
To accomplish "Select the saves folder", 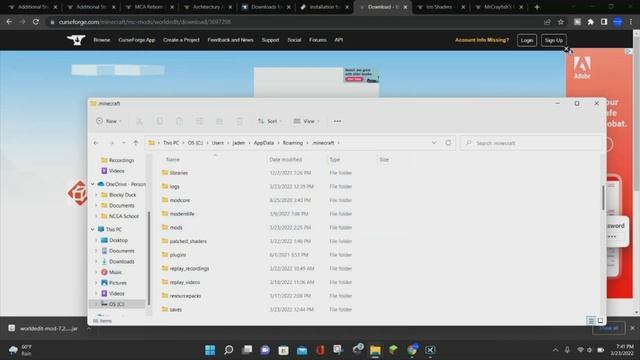I will click(x=176, y=309).
